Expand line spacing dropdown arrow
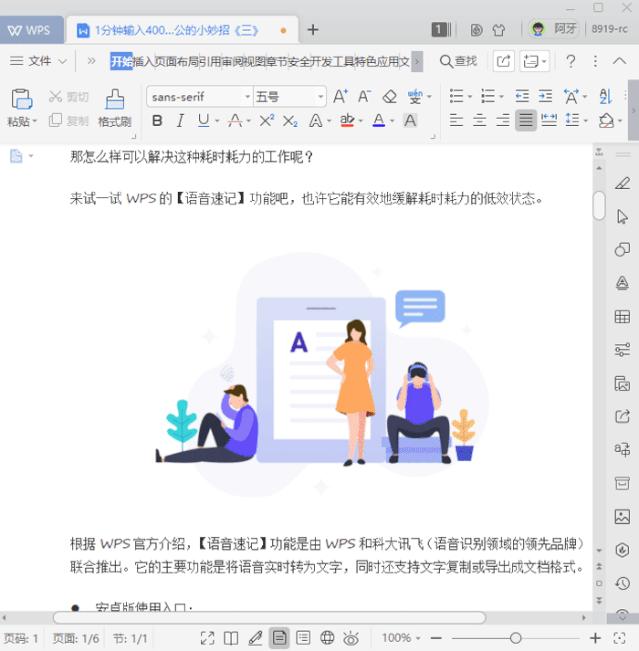The image size is (639, 651). [585, 121]
